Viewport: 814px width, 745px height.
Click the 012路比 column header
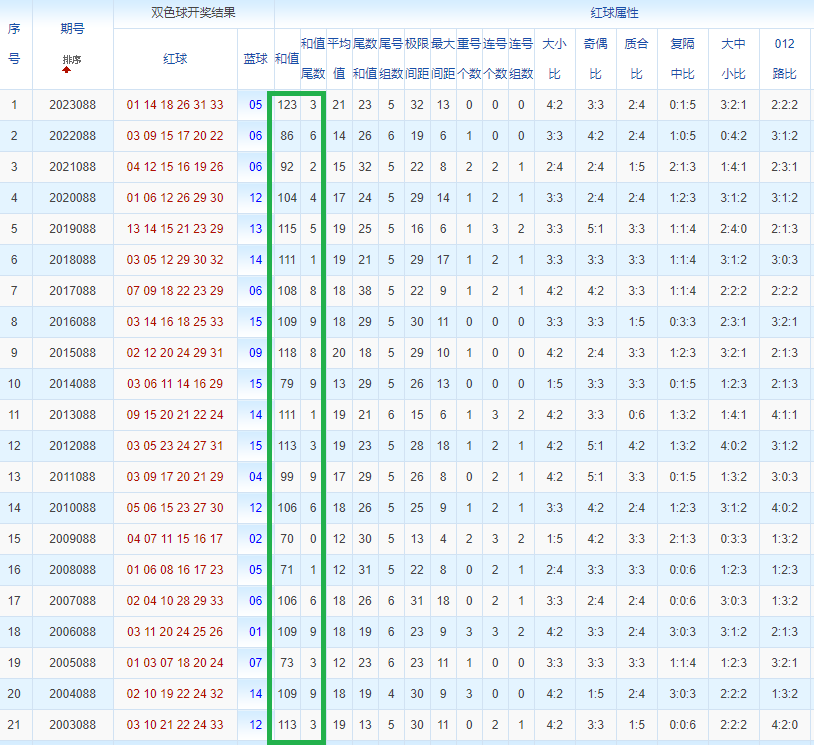(784, 59)
